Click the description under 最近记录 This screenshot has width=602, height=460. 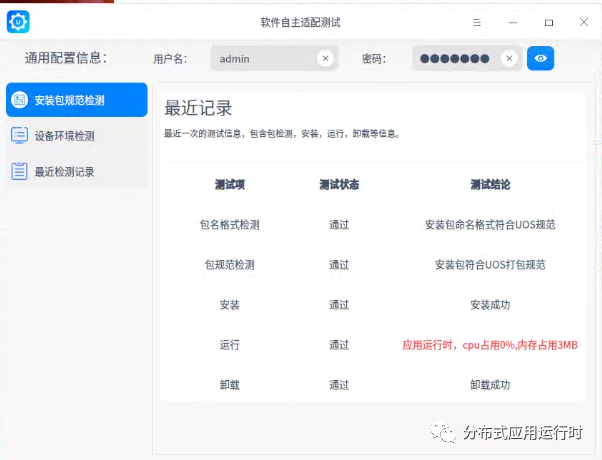point(282,134)
